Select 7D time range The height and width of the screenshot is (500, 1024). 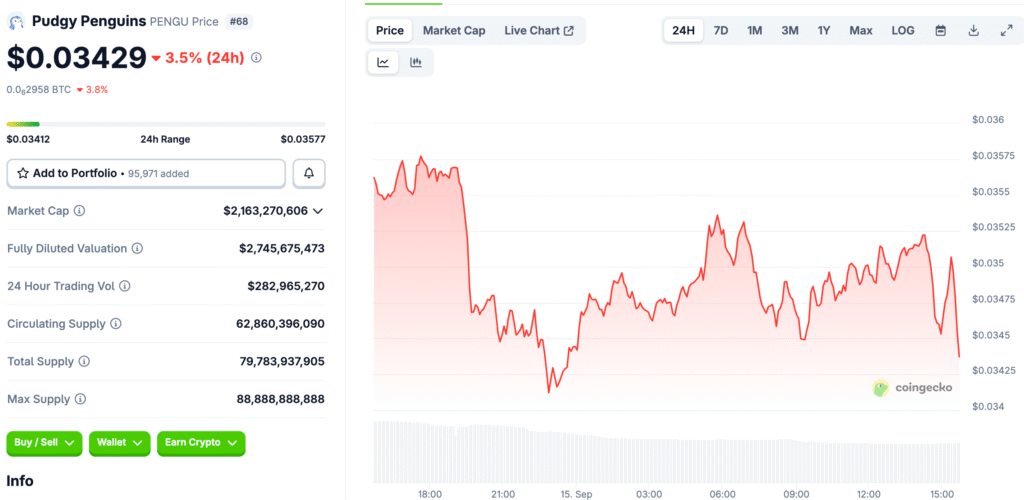[x=721, y=31]
